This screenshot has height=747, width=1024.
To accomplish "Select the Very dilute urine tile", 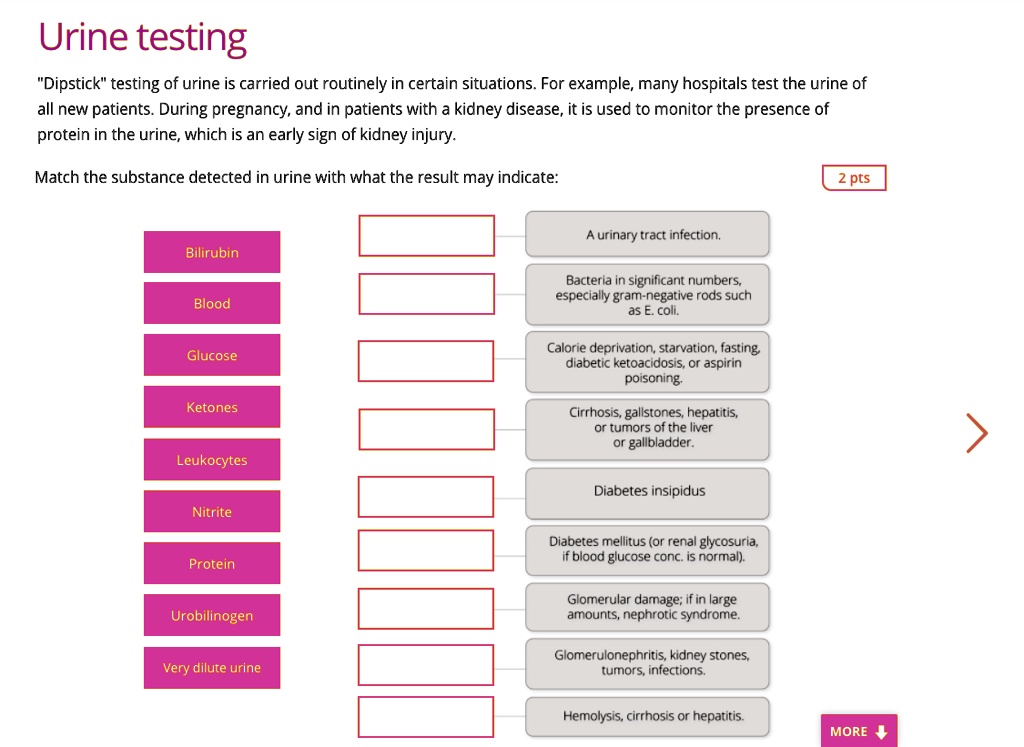I will [211, 667].
